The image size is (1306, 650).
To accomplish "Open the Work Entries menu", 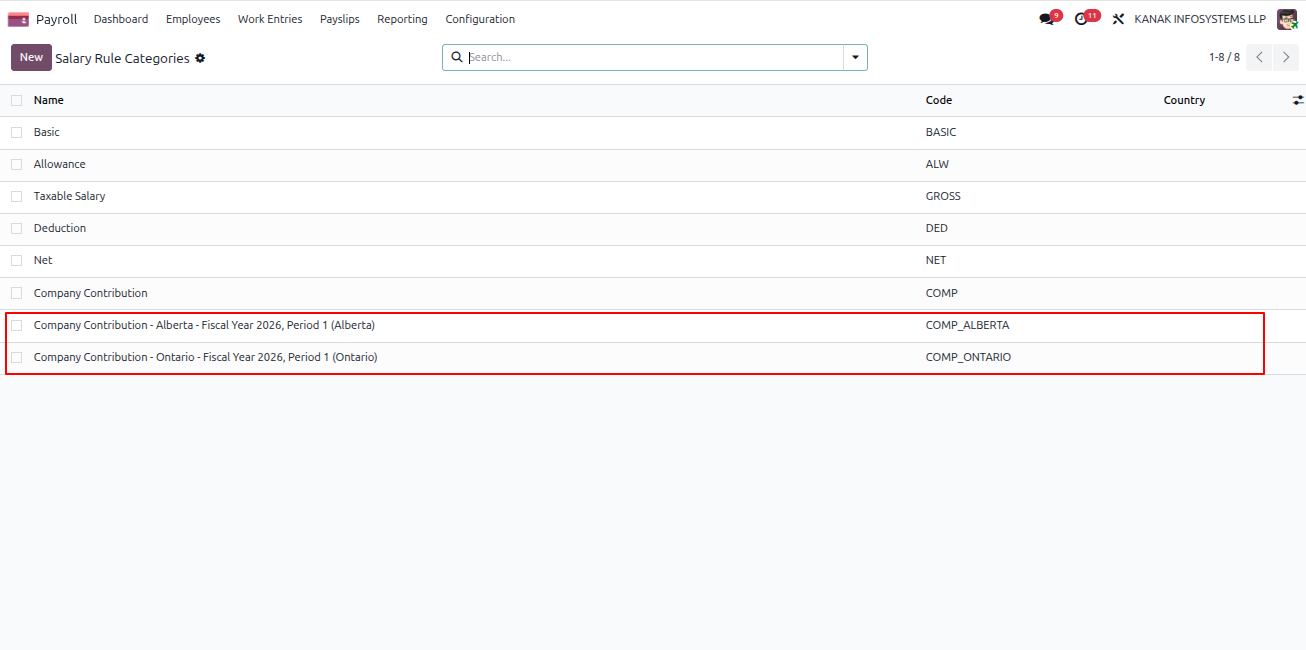I will pos(270,19).
